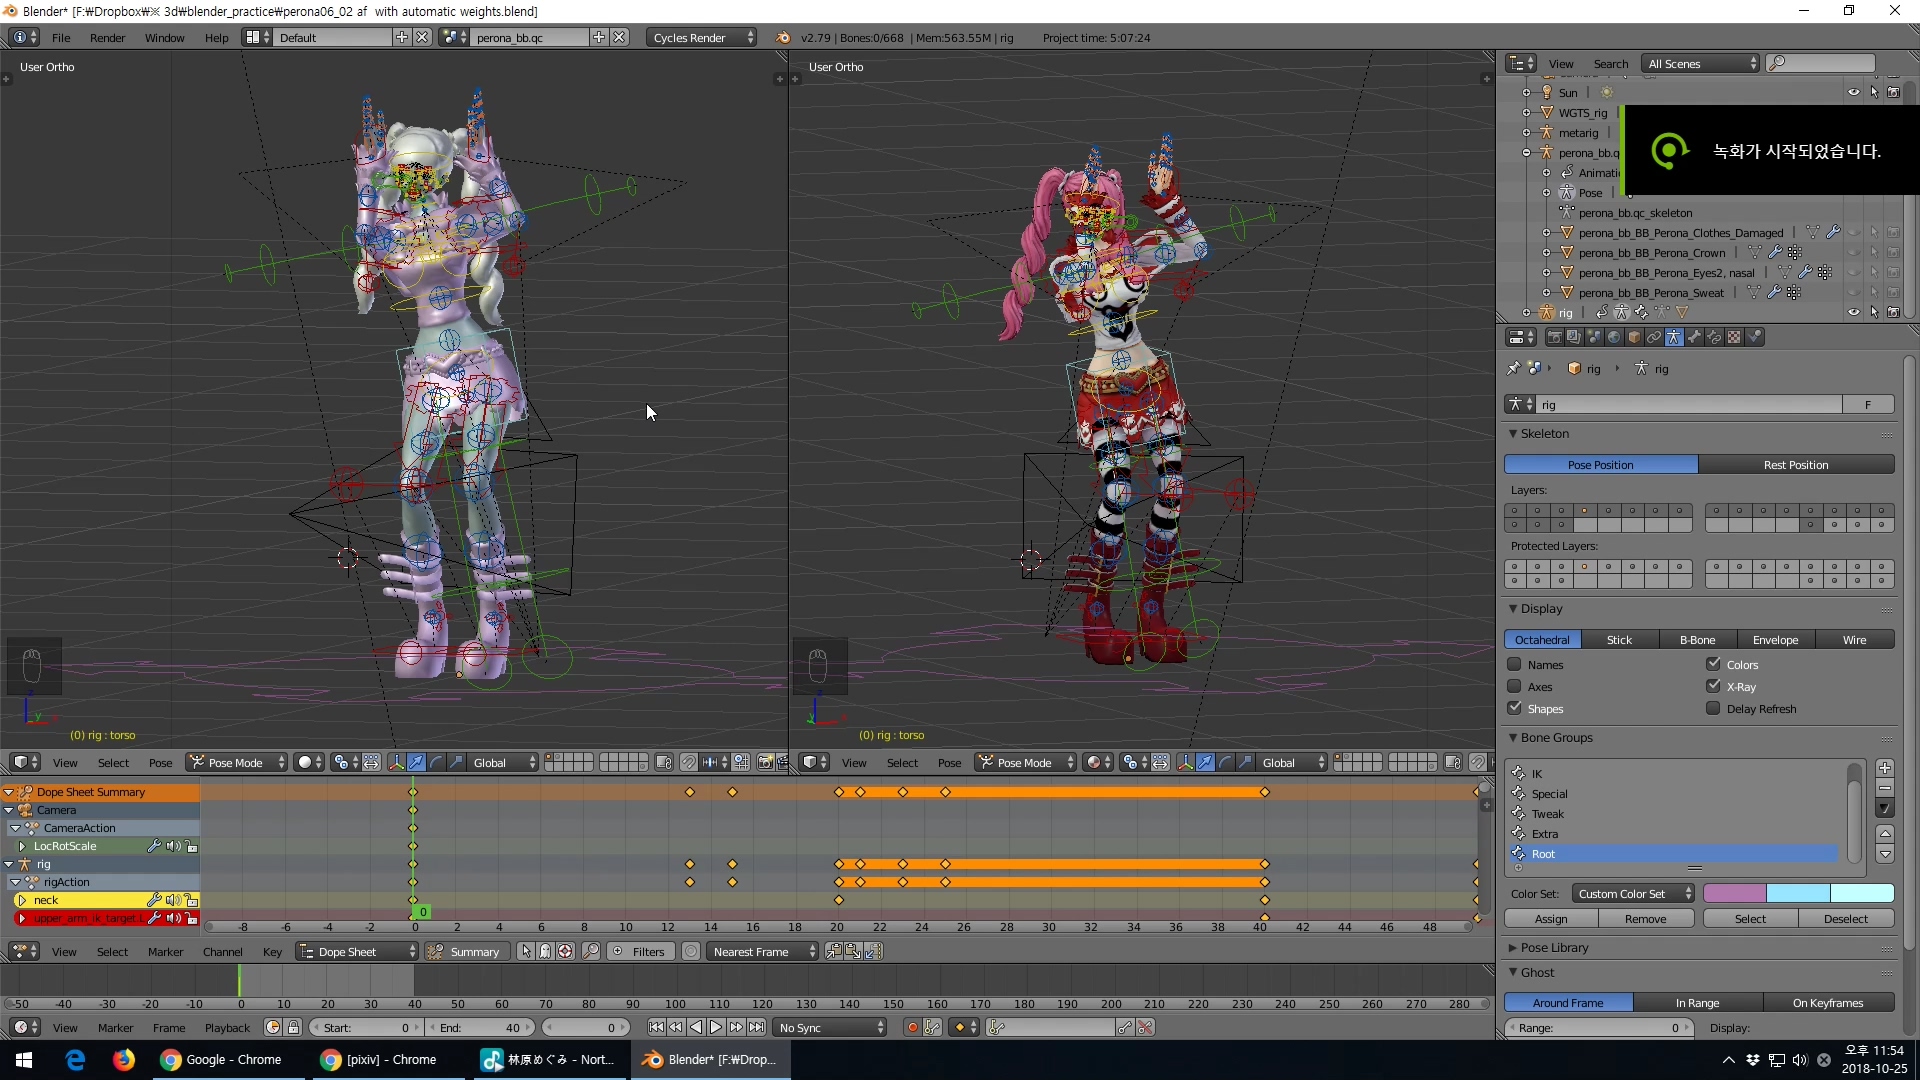Open Texture checker properties tab
The width and height of the screenshot is (1920, 1080).
pos(1734,337)
